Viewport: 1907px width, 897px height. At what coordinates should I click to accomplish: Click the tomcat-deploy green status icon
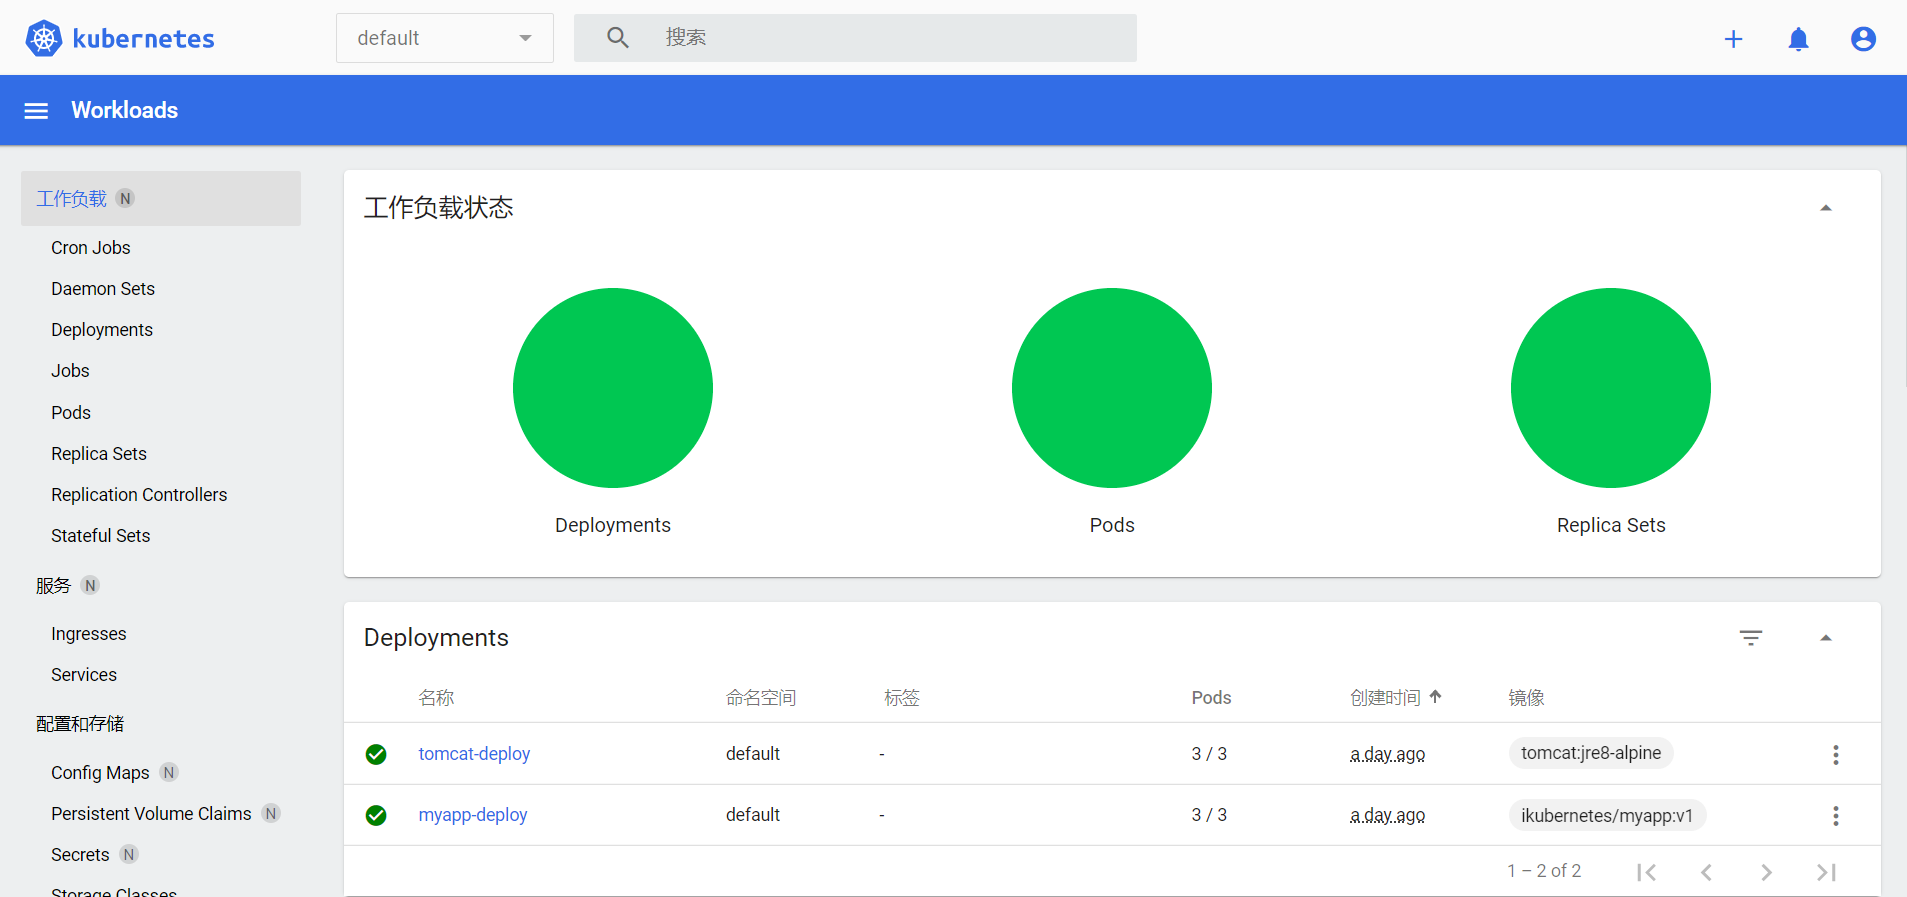[x=376, y=754]
